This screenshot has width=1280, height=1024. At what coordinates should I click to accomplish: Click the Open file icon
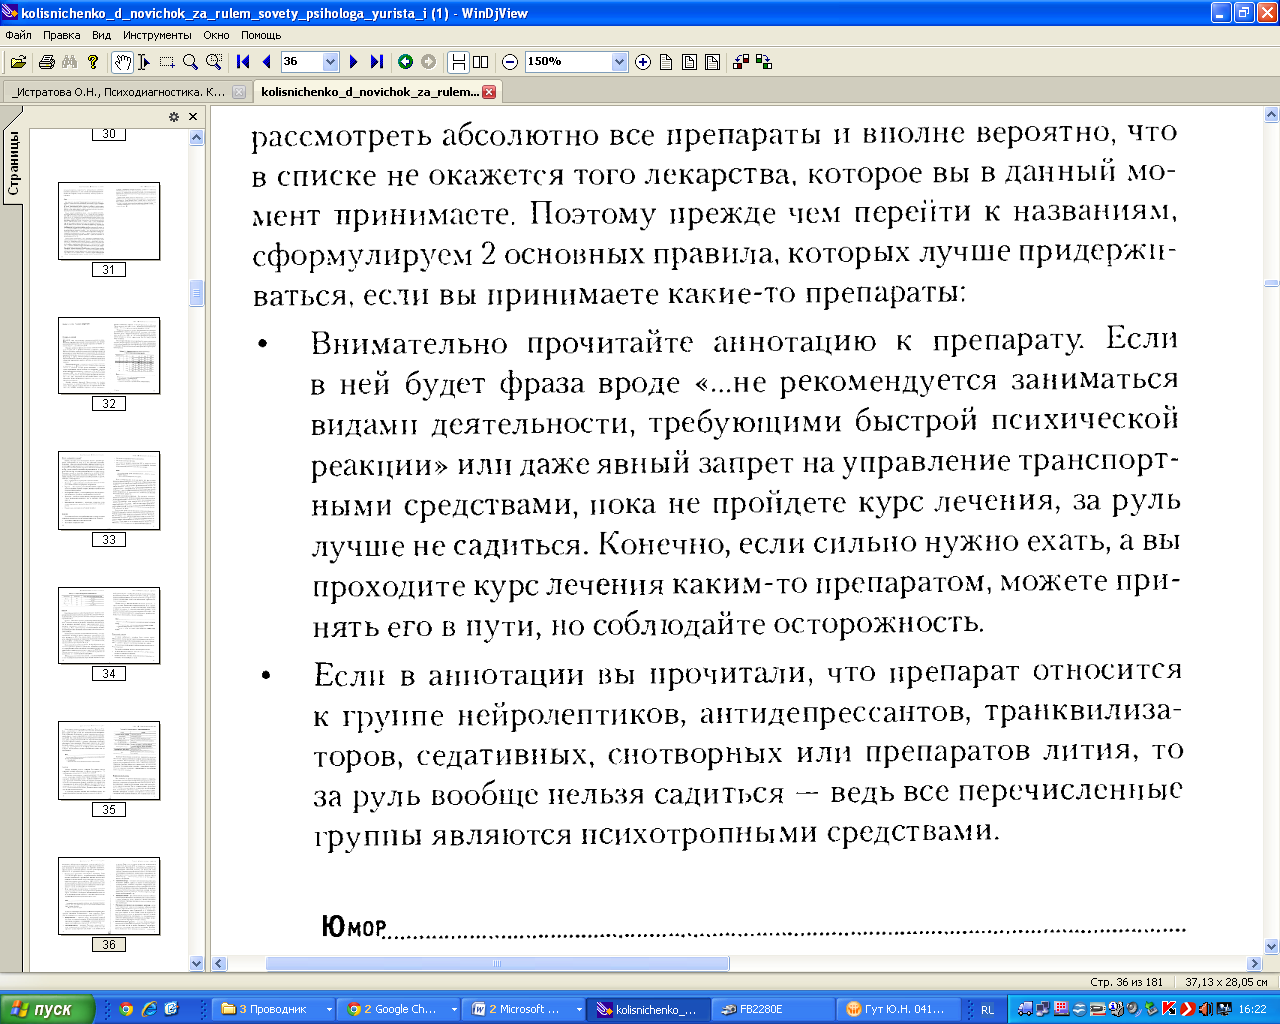(18, 62)
